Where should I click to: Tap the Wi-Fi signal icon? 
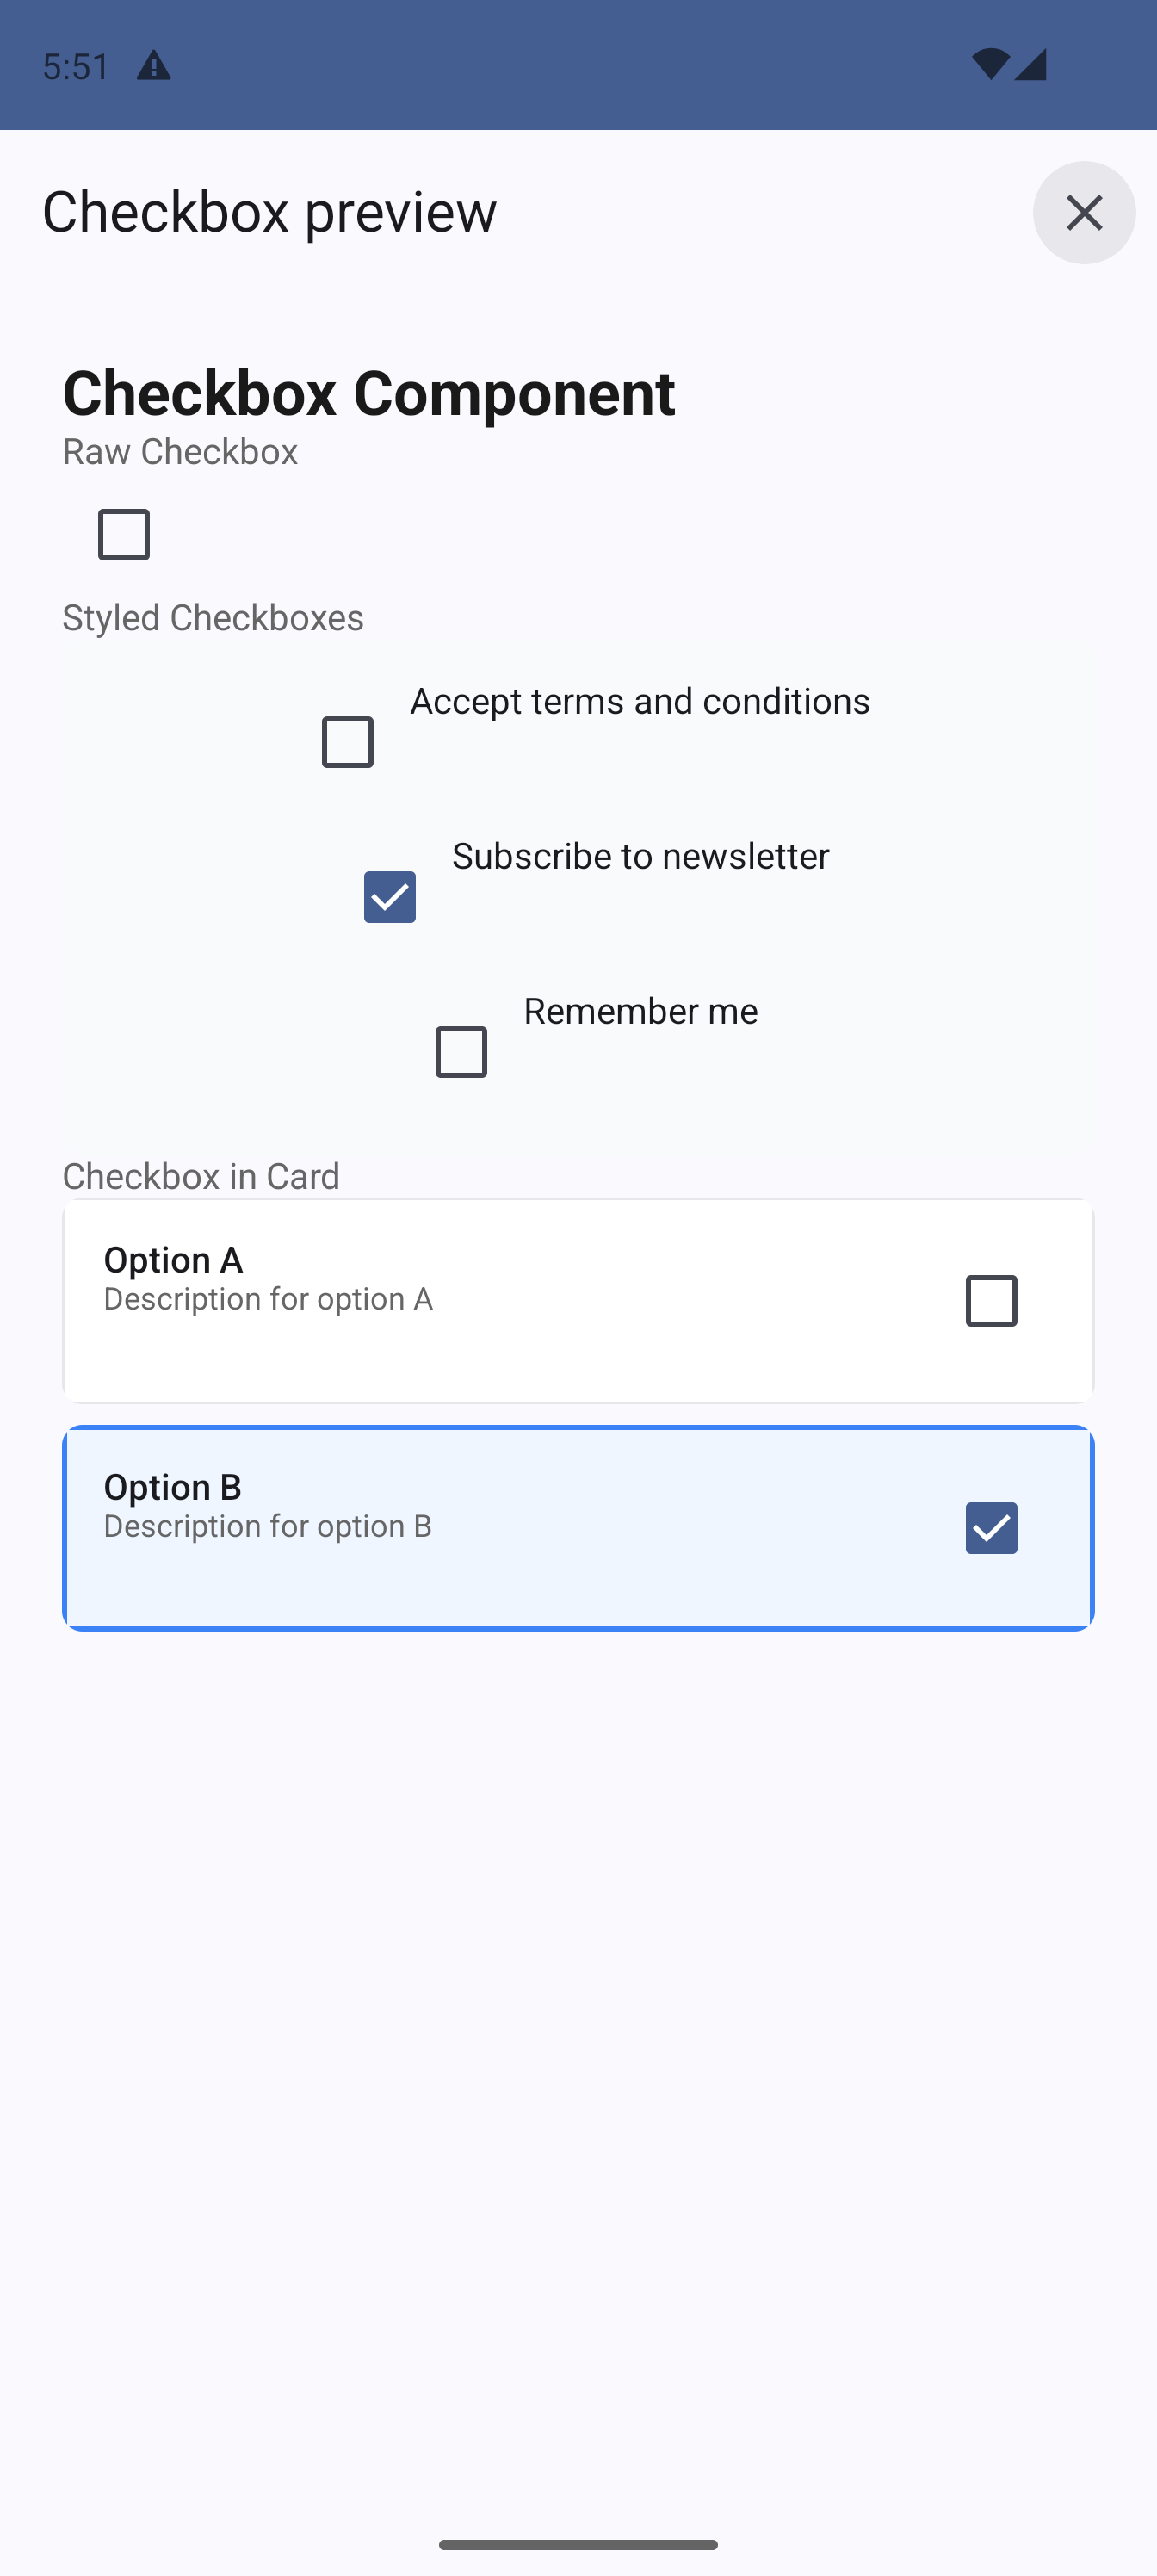tap(990, 65)
